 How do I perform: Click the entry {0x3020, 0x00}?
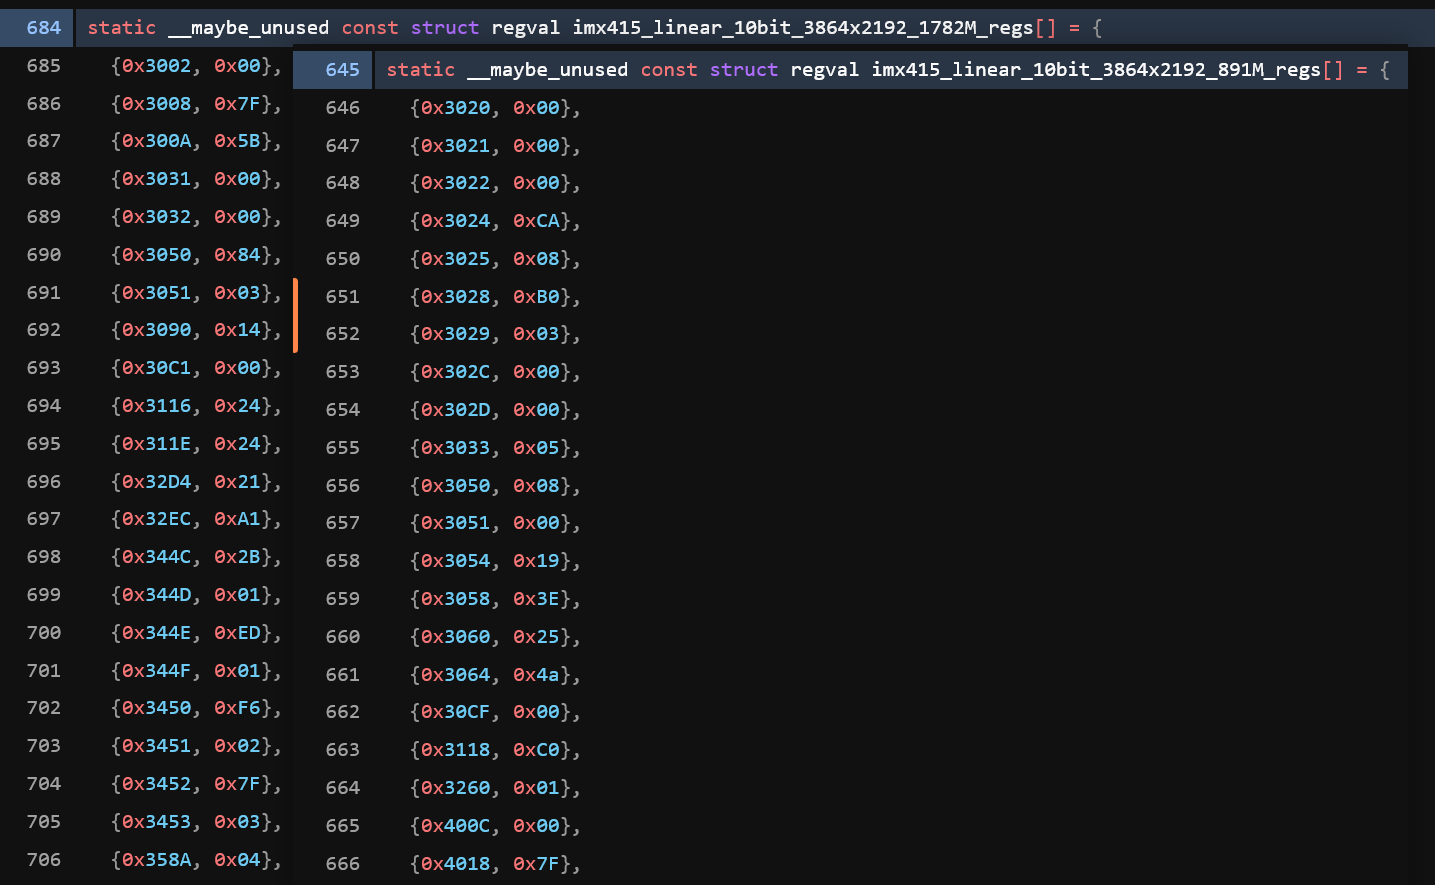click(495, 108)
